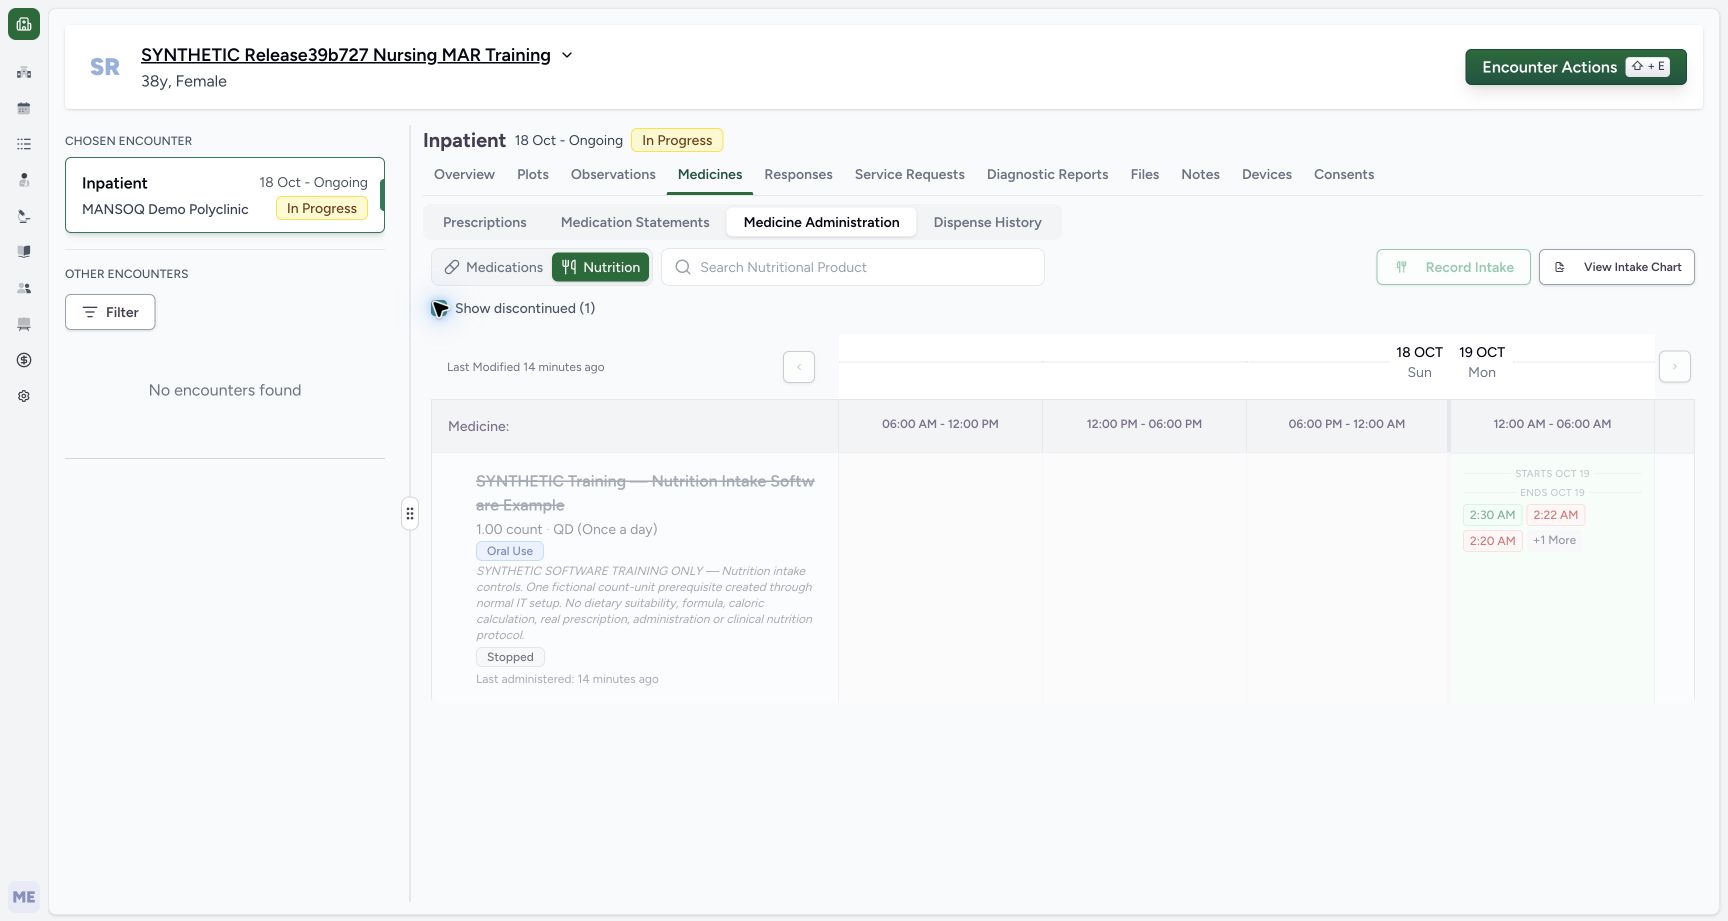Viewport: 1728px width, 921px height.
Task: Open the Observations tab
Action: [613, 174]
